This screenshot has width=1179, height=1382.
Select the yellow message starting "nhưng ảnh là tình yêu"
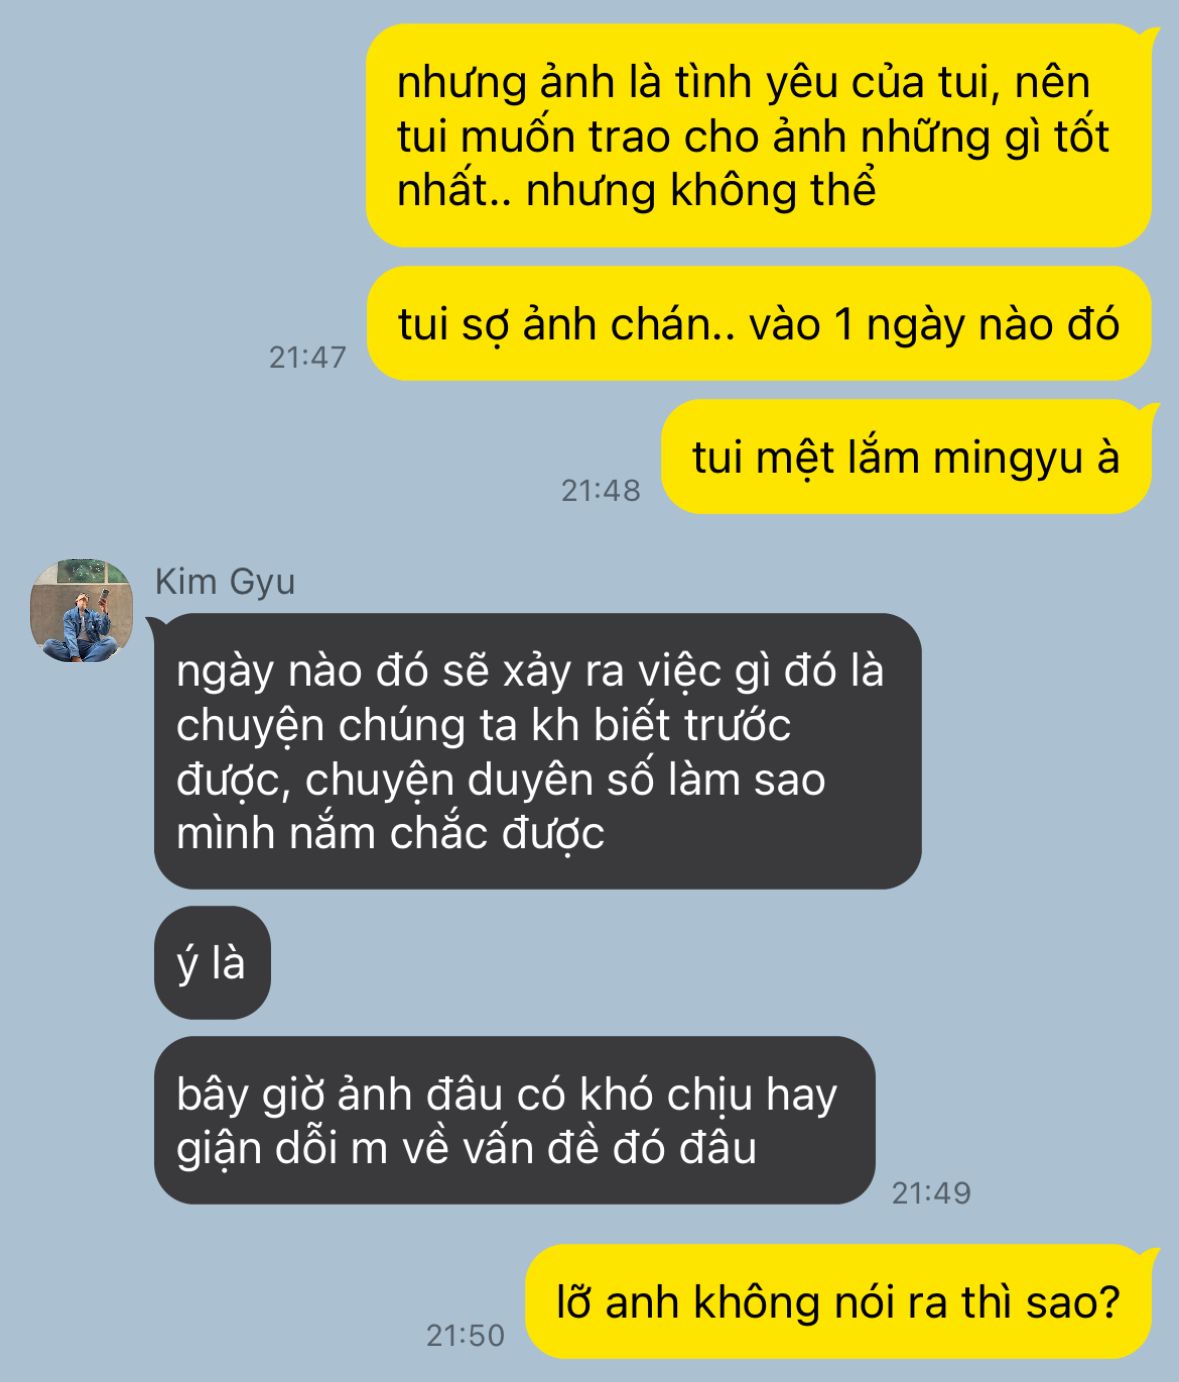(x=758, y=136)
